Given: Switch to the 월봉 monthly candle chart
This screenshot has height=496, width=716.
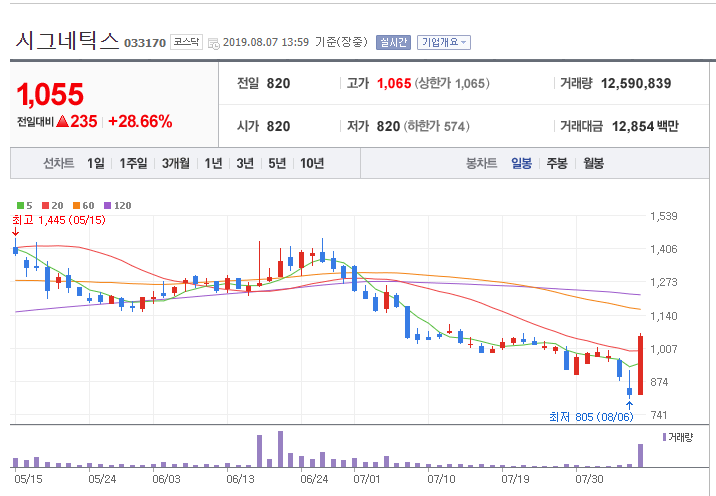Looking at the screenshot, I should point(594,163).
